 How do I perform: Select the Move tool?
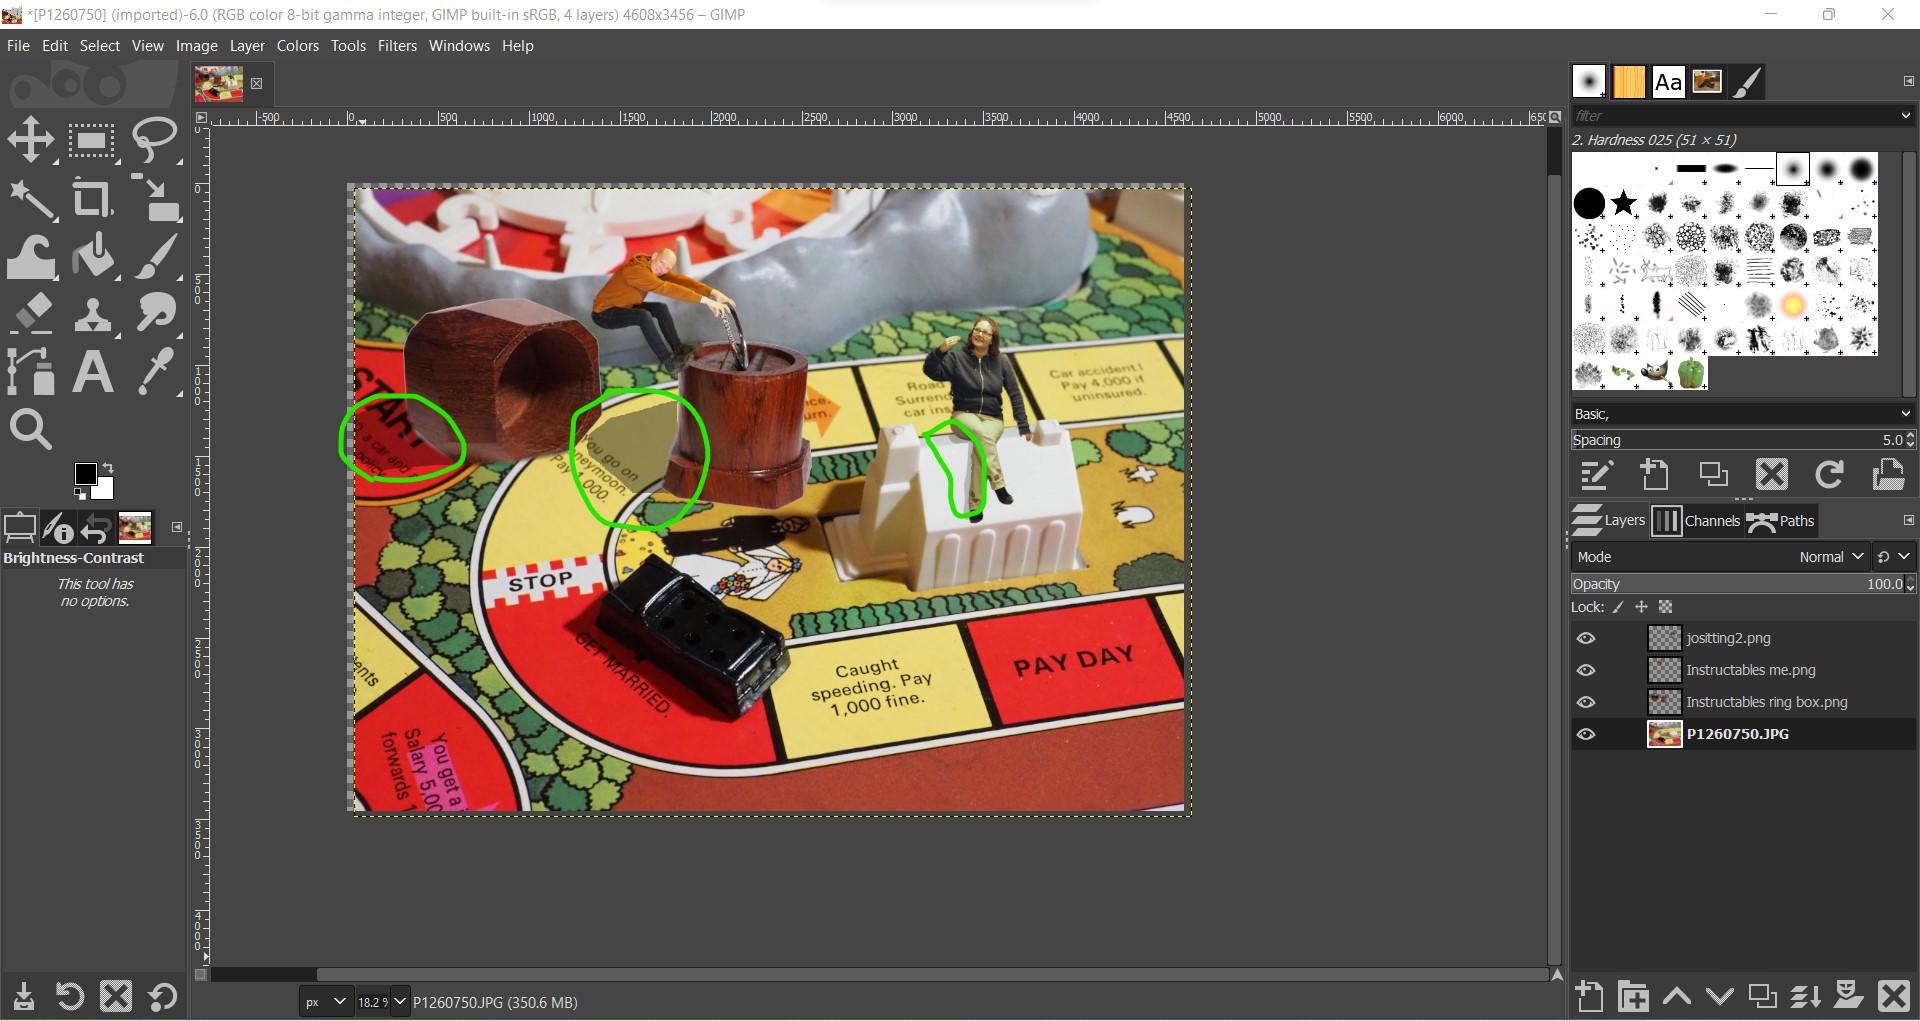point(32,139)
